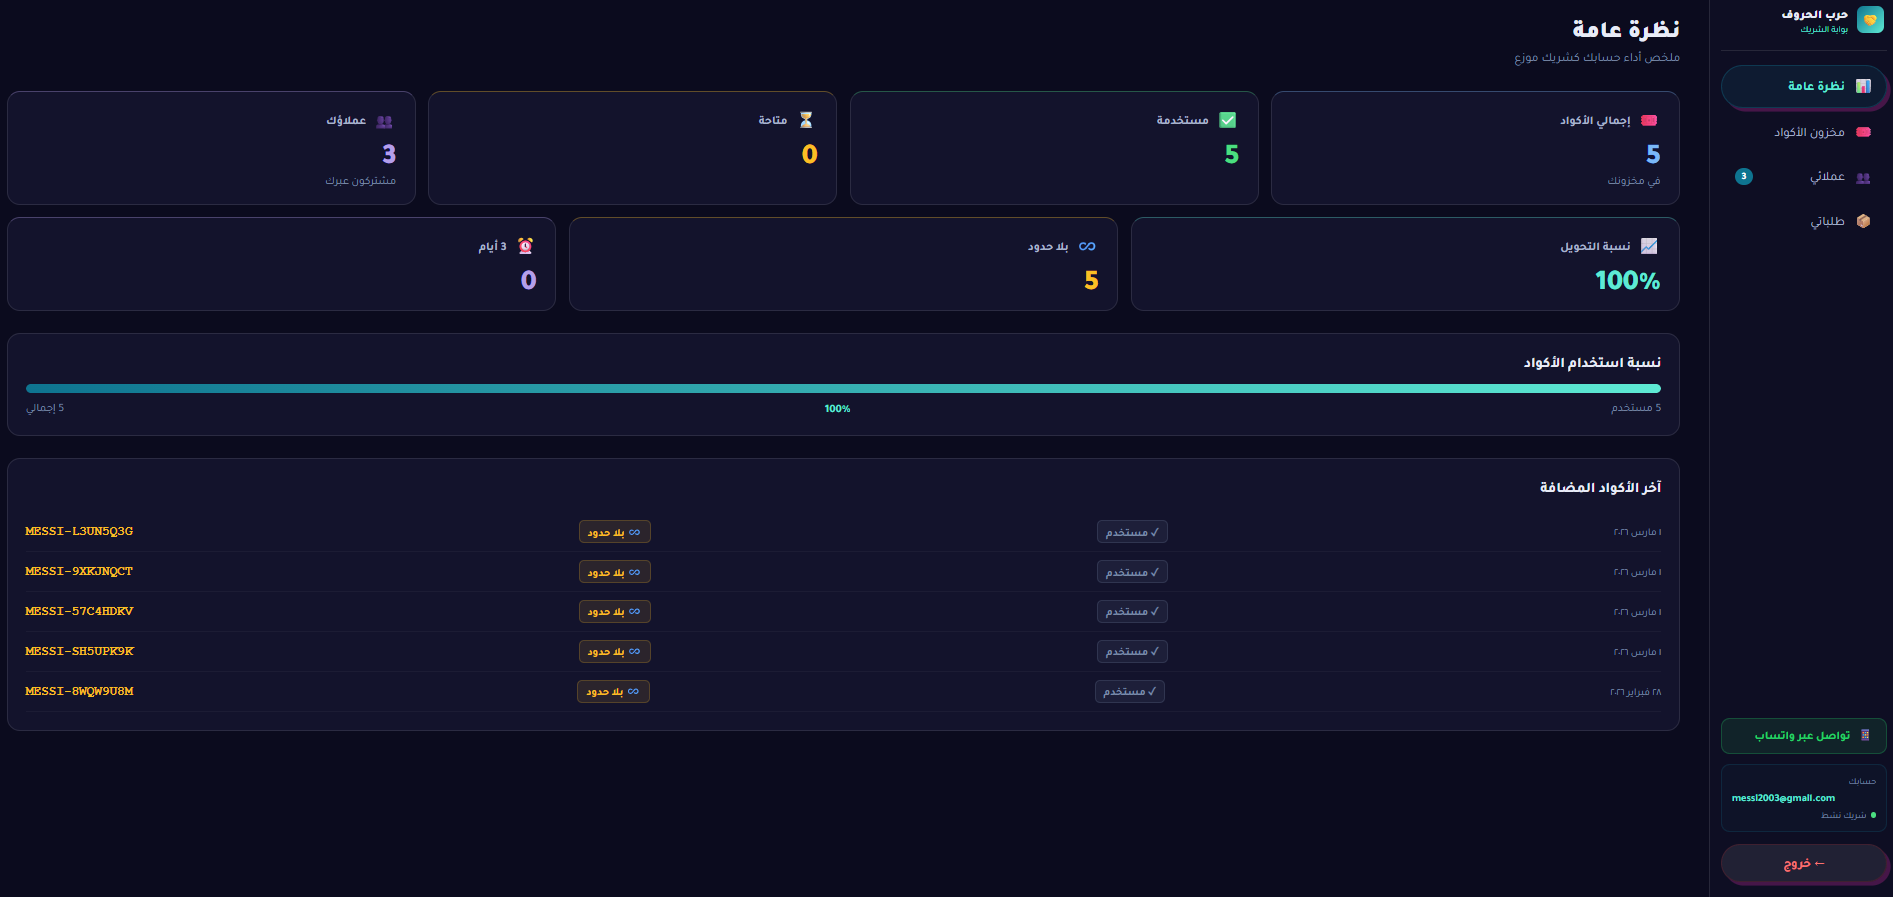Click the people icon on عملاؤك card
The height and width of the screenshot is (897, 1893).
(384, 122)
